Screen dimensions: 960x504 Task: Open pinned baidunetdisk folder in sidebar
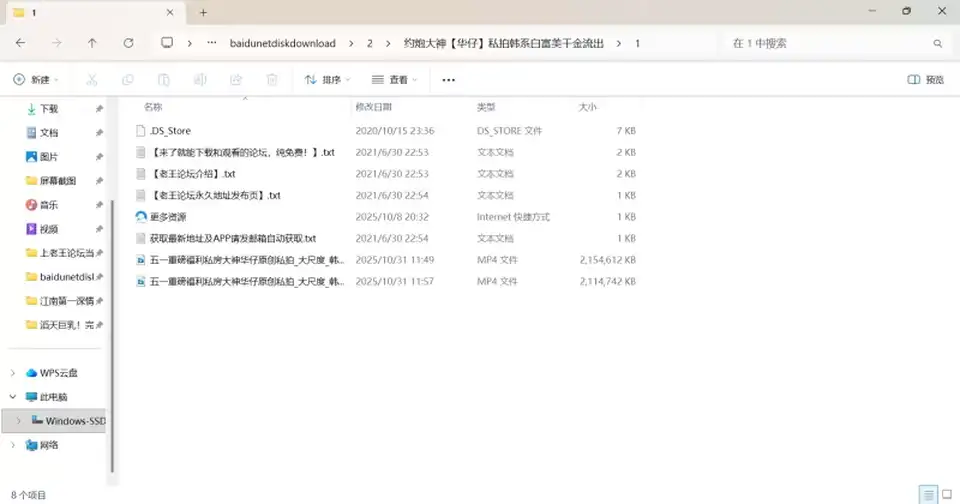point(59,277)
